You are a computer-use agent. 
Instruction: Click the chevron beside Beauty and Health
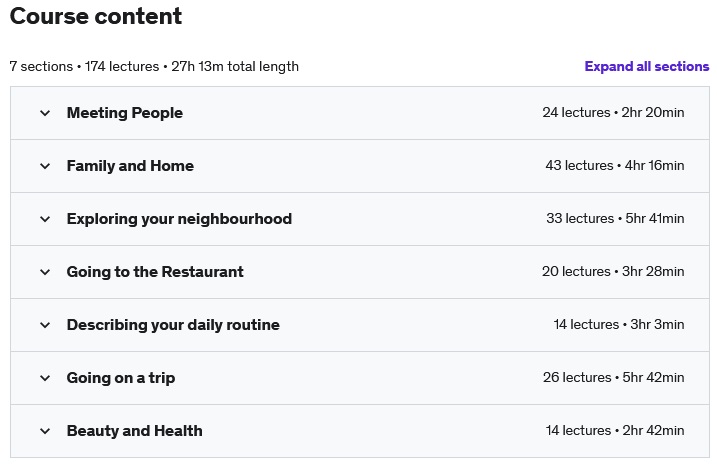click(x=45, y=431)
